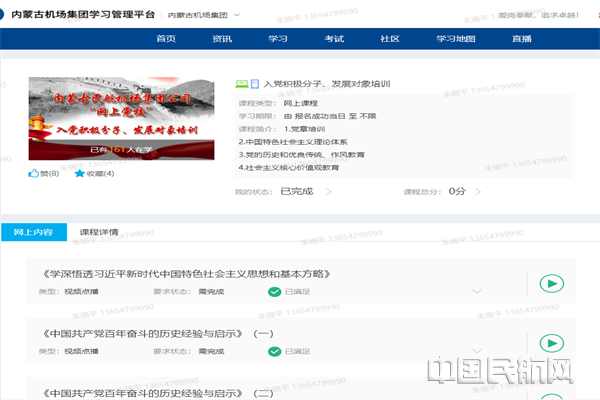
Task: Click the 已有161人在学 learner count text
Action: [x=121, y=150]
